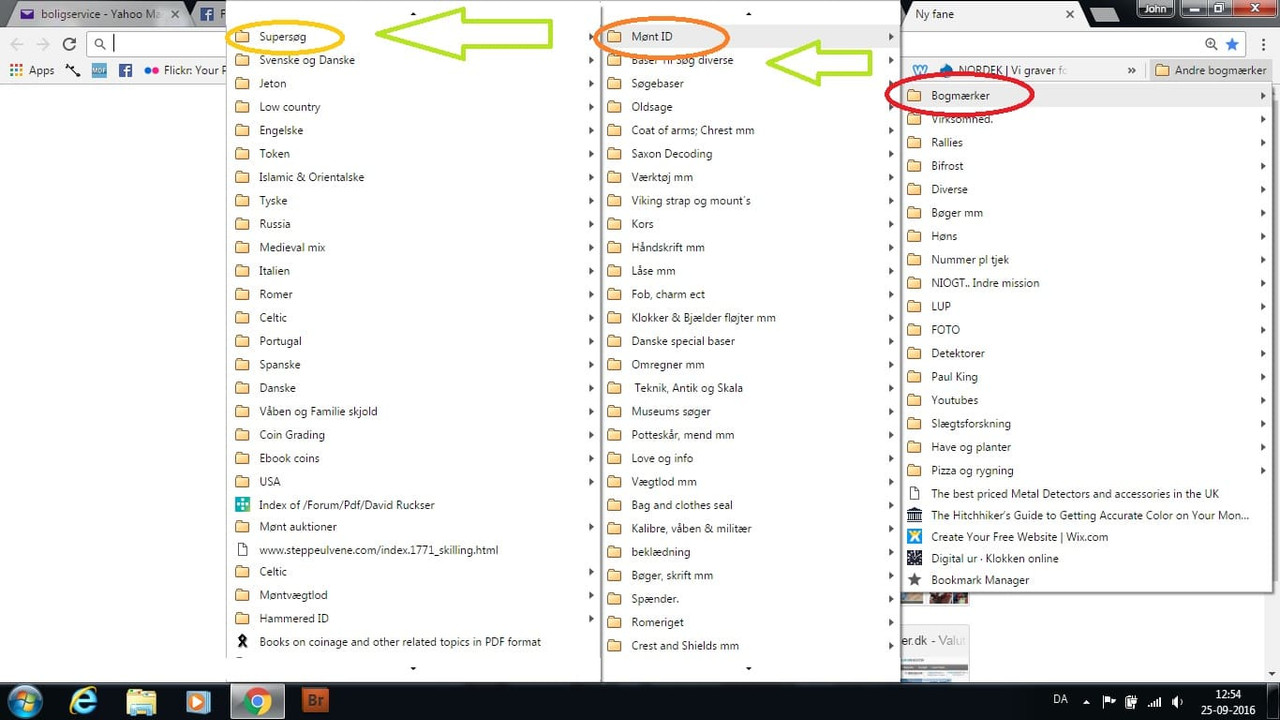Click the Bookmark Manager star icon
Image resolution: width=1280 pixels, height=720 pixels.
[914, 580]
